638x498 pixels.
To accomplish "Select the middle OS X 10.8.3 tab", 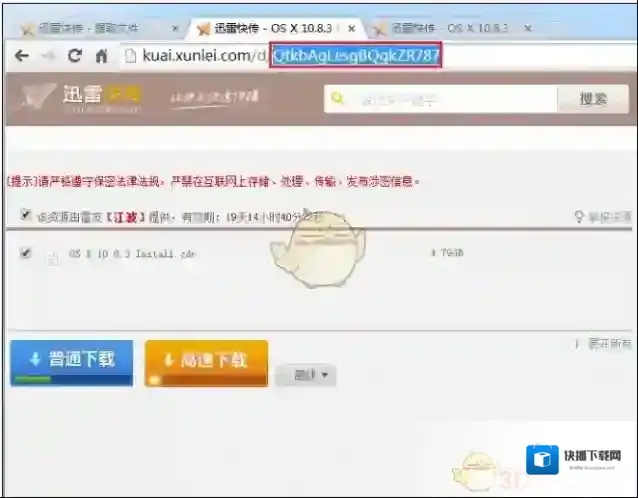I will [x=275, y=28].
